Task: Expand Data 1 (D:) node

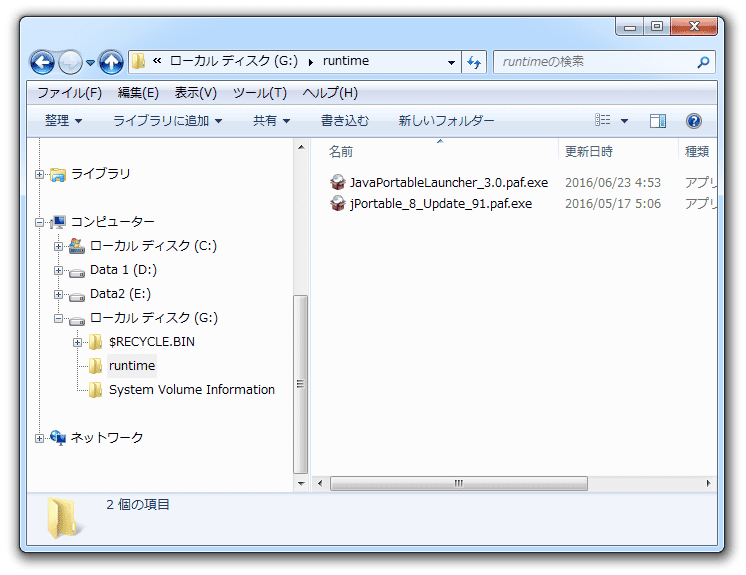Action: tap(59, 271)
